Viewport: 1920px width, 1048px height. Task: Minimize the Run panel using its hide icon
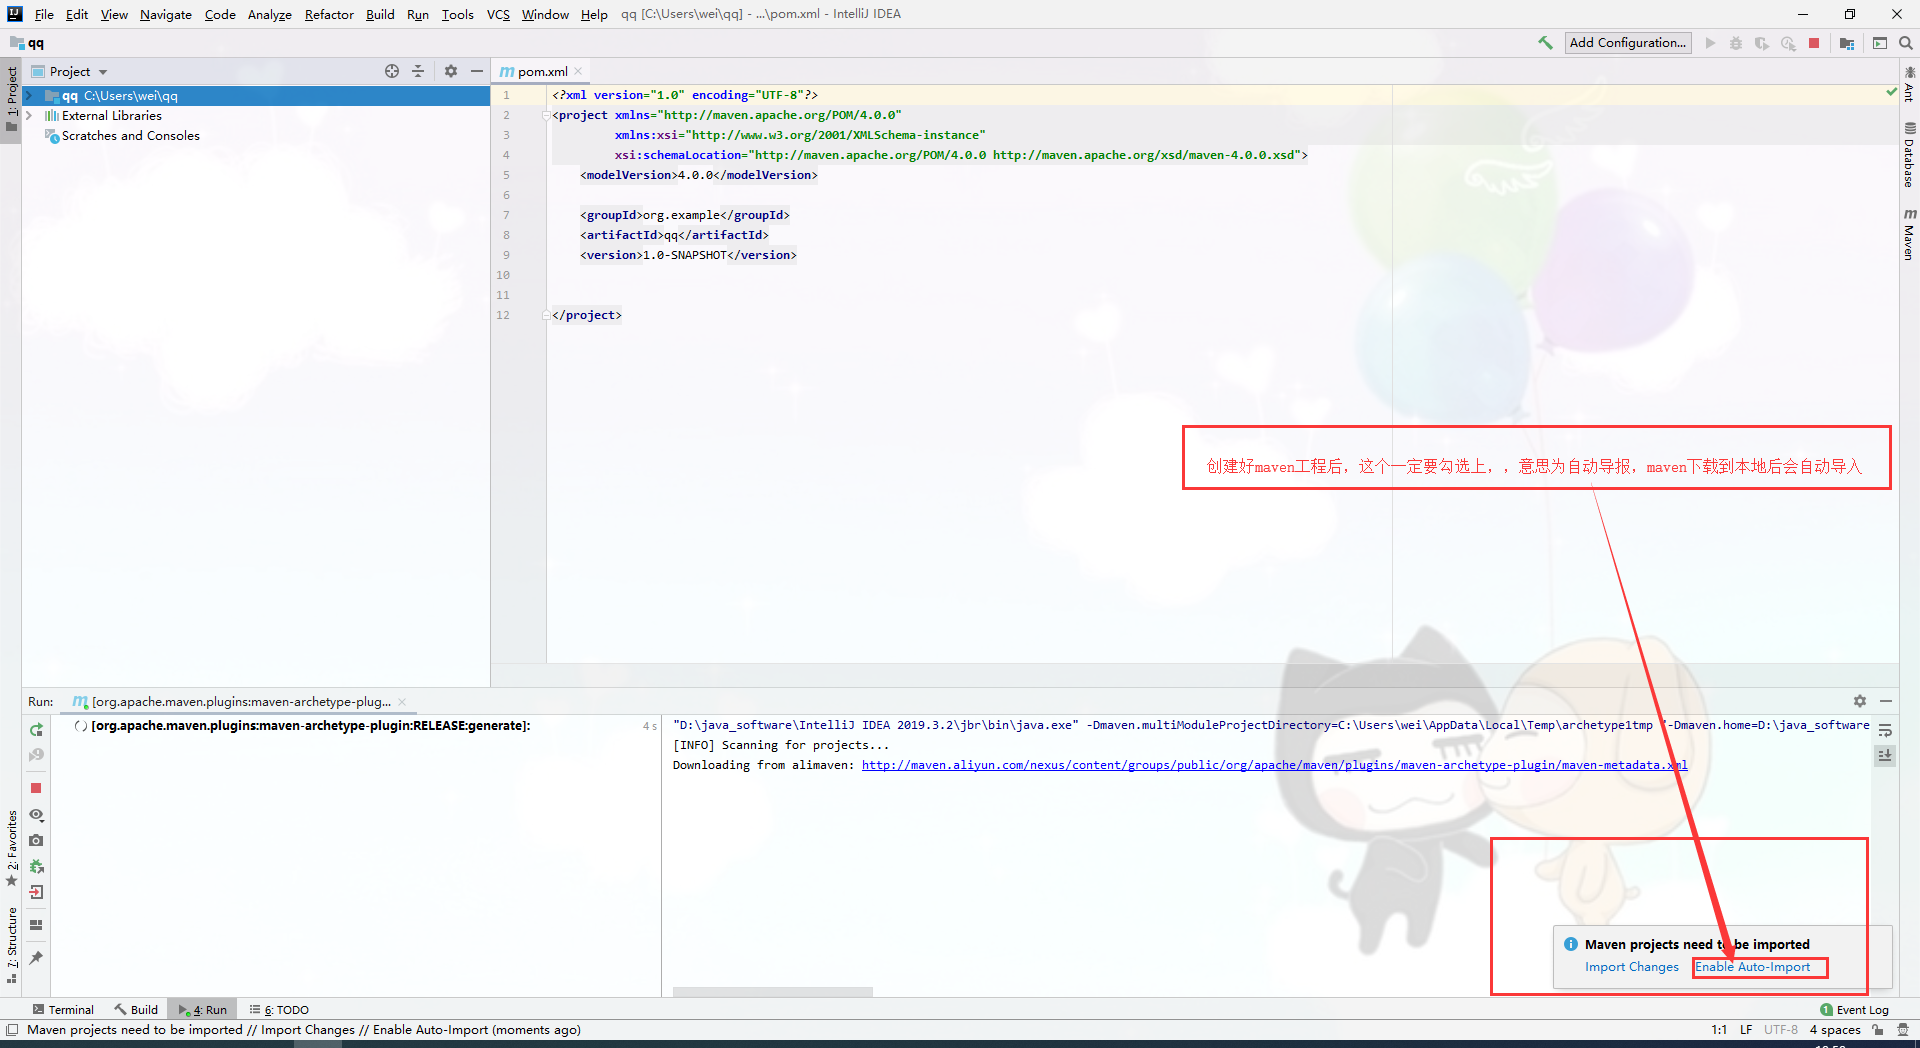1886,701
